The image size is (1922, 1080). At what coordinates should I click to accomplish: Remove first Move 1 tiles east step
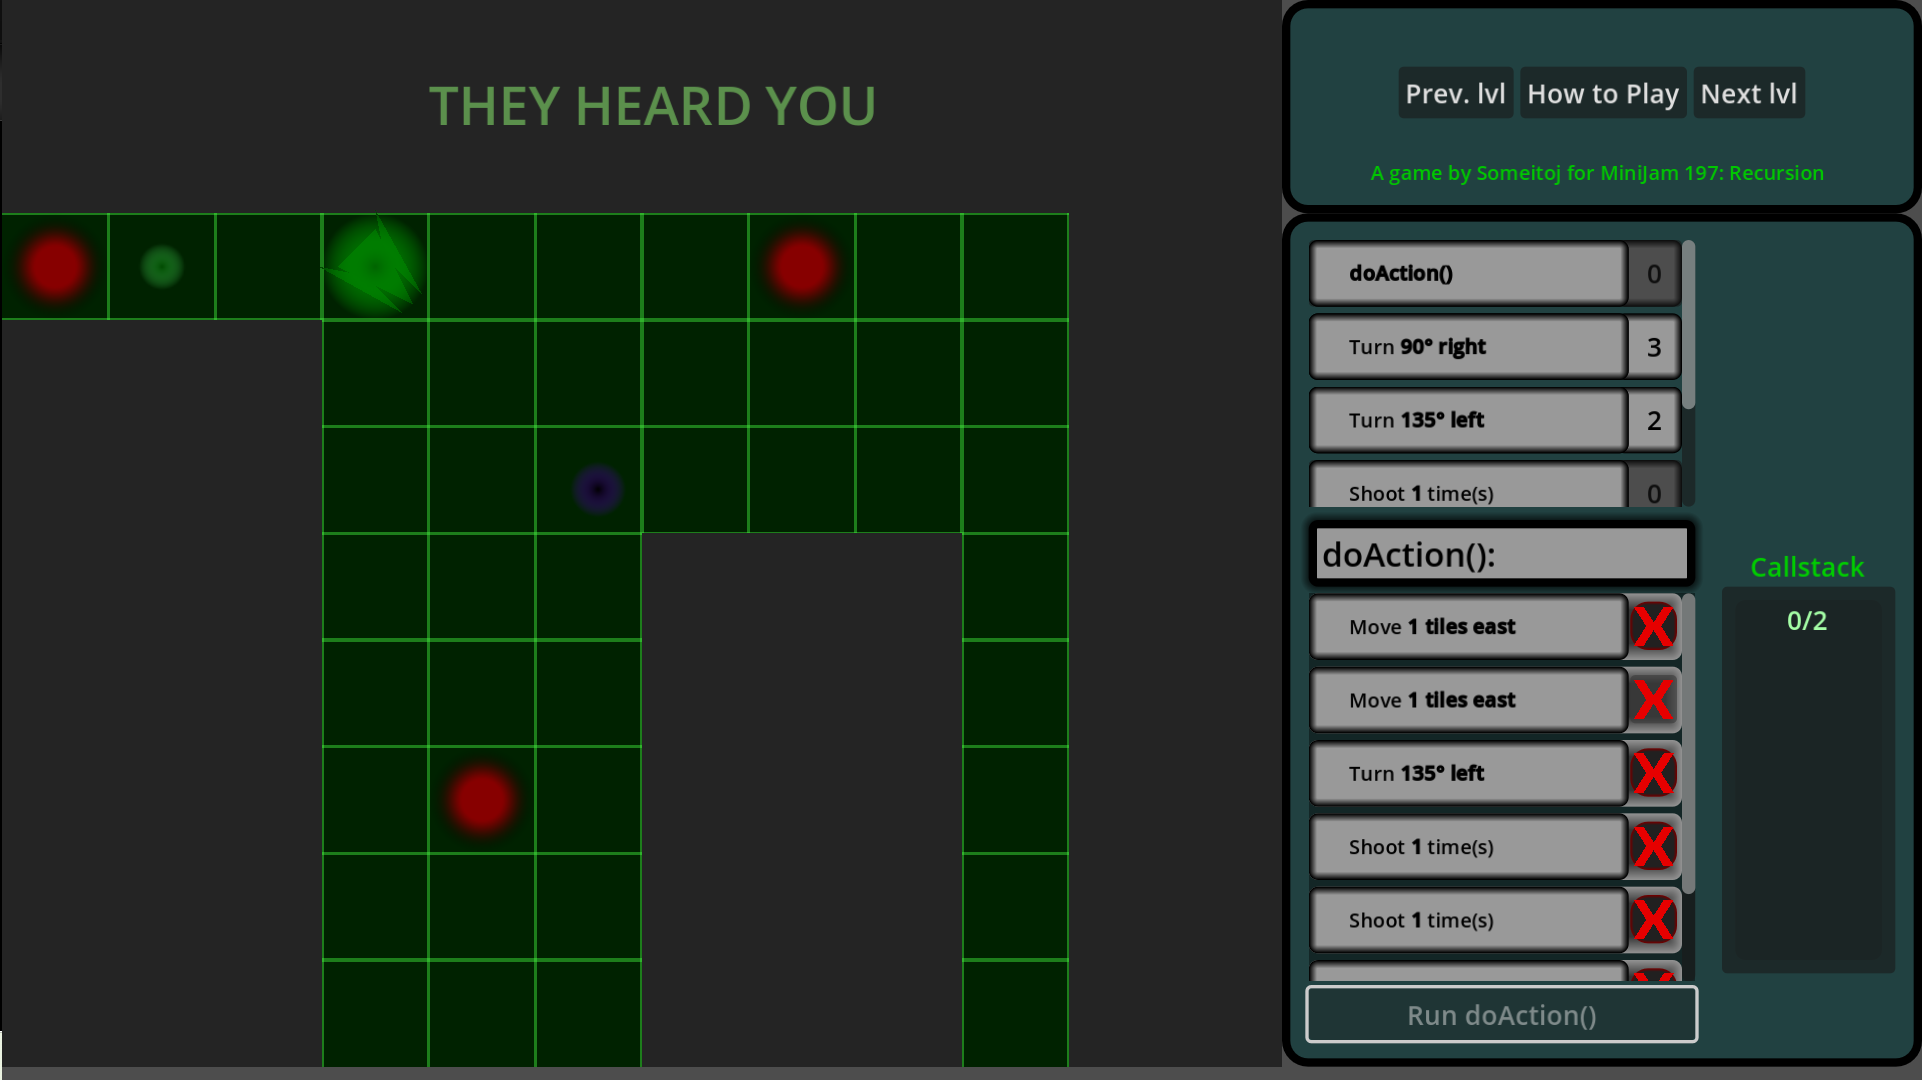pos(1653,627)
